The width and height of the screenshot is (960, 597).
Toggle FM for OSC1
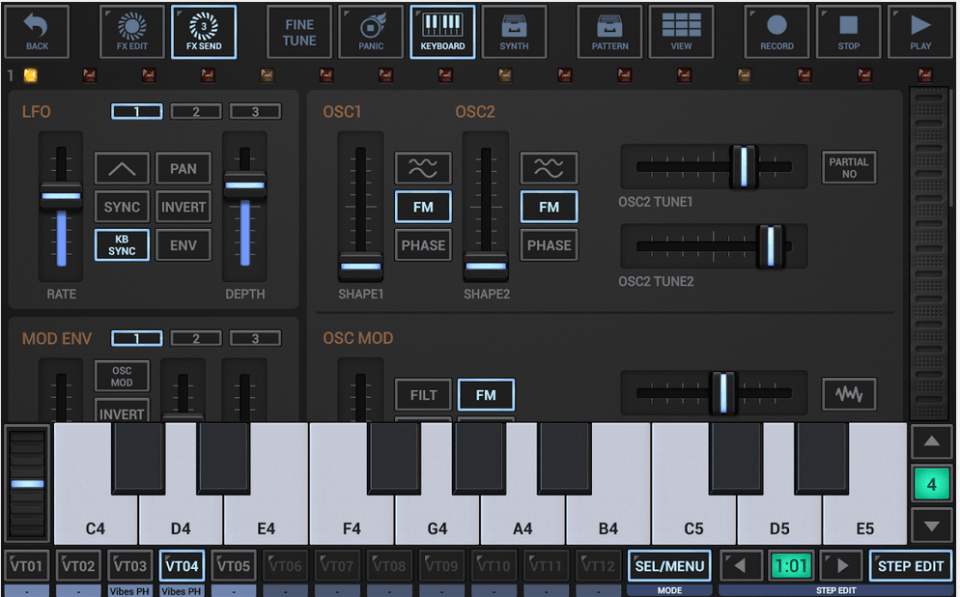click(x=423, y=207)
